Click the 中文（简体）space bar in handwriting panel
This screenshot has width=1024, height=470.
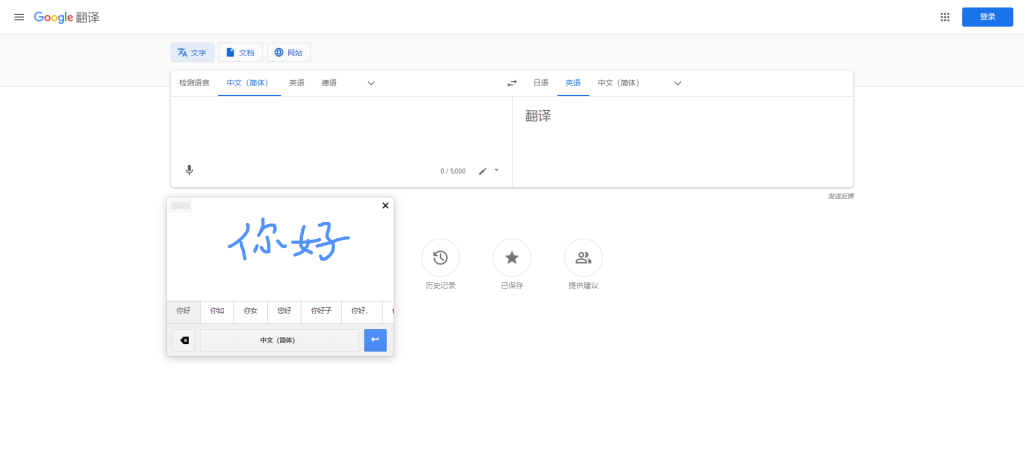(279, 340)
